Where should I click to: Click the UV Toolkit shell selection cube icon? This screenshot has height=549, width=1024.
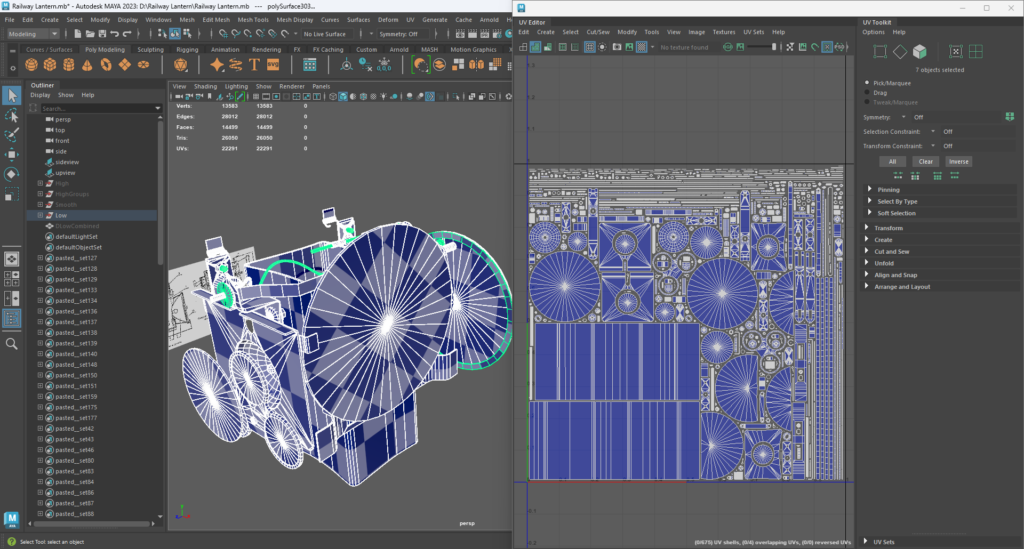point(919,51)
